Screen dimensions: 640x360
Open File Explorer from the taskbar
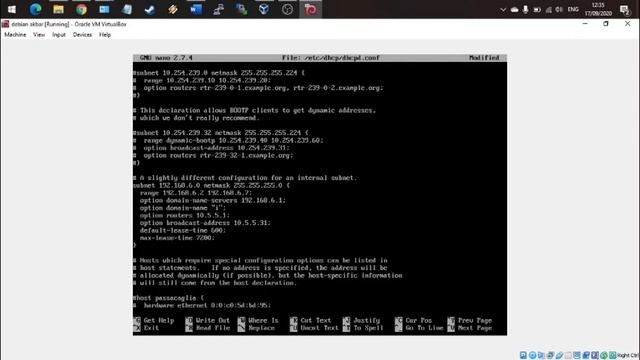[x=58, y=9]
